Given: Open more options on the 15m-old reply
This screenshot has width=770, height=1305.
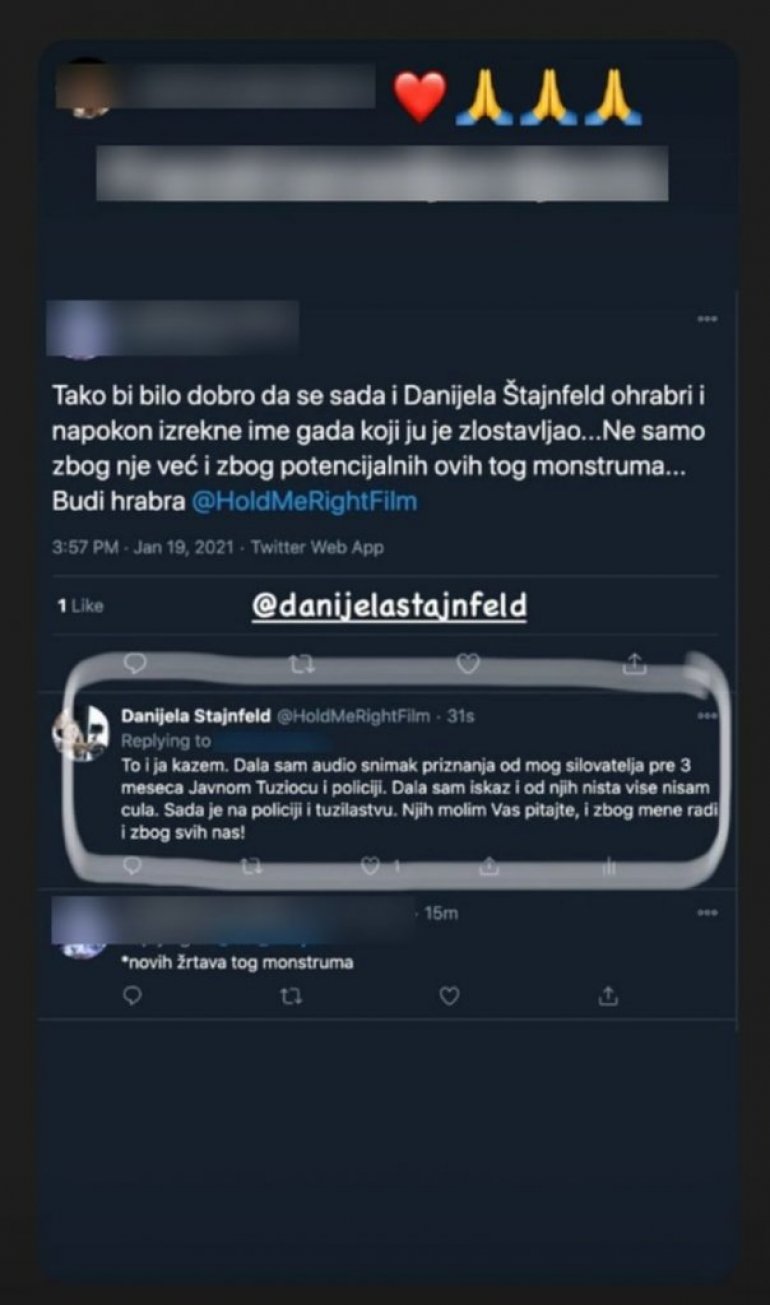Looking at the screenshot, I should point(707,913).
